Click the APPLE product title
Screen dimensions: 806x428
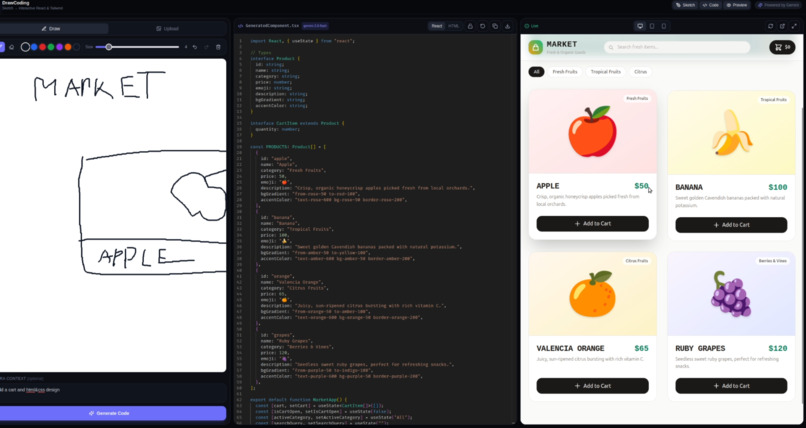[547, 186]
